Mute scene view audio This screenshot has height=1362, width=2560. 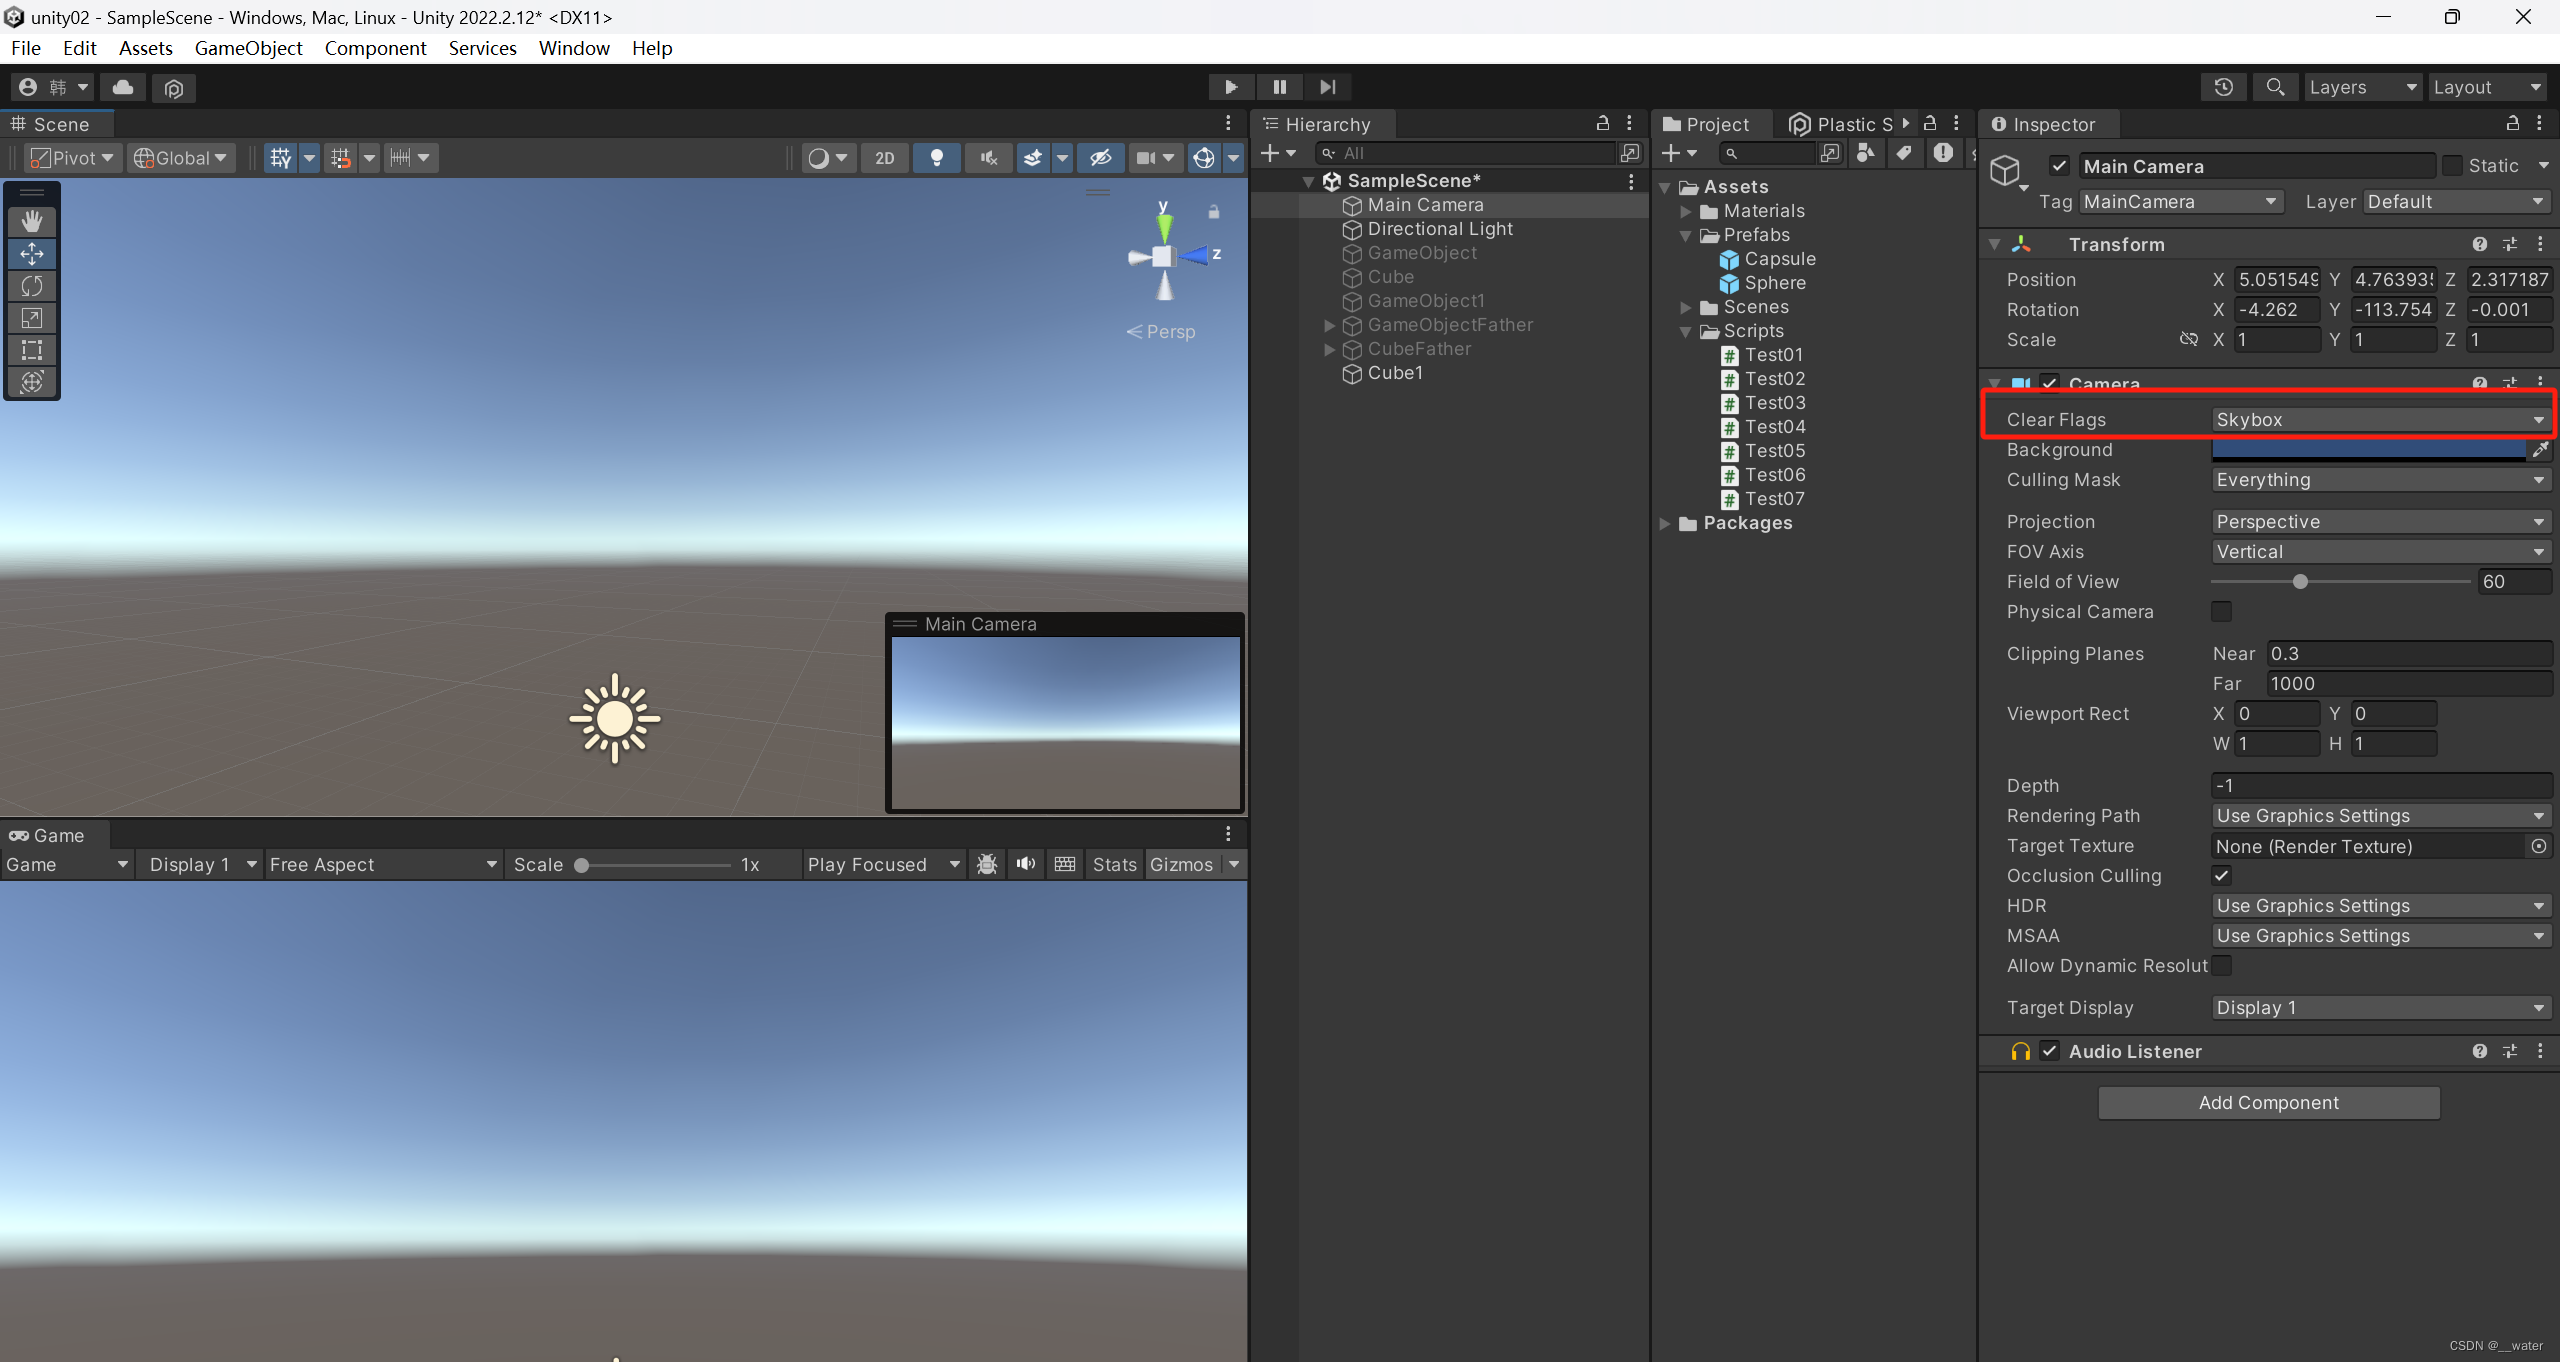(987, 157)
